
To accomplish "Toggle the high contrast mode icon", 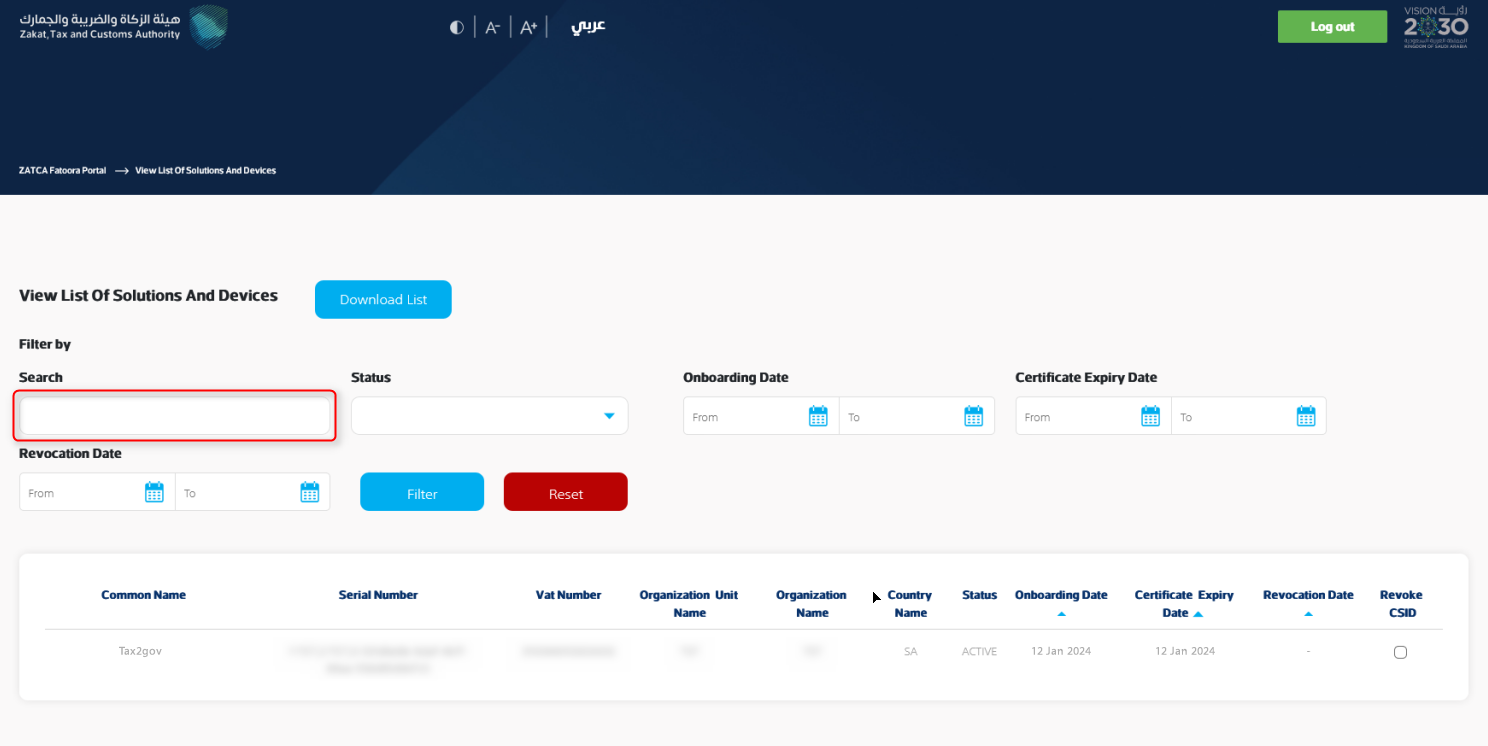I will (456, 27).
